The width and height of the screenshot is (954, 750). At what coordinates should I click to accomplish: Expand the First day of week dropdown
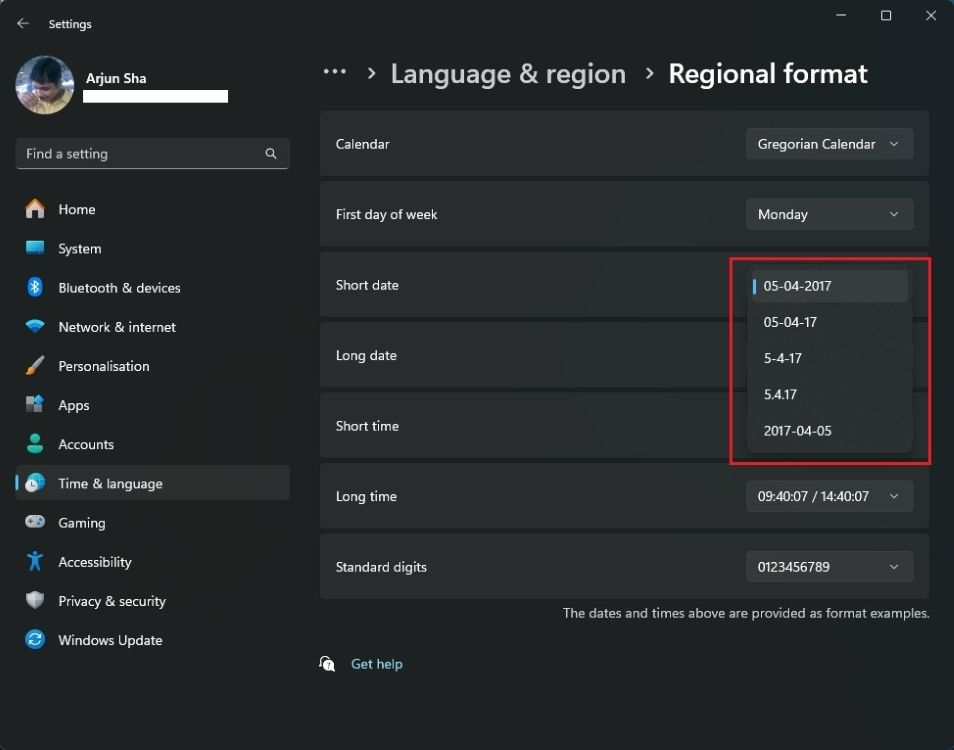[x=829, y=214]
